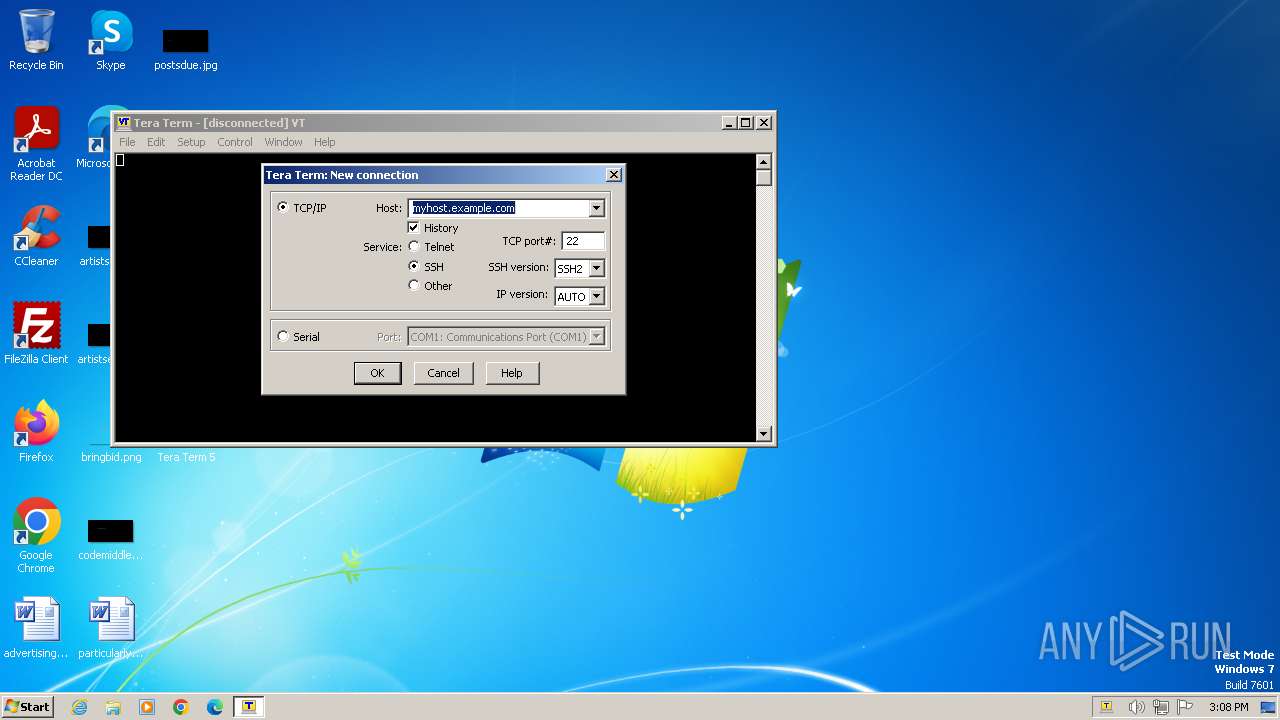Select the codemiddle desktop file
The height and width of the screenshot is (720, 1280).
coord(110,540)
